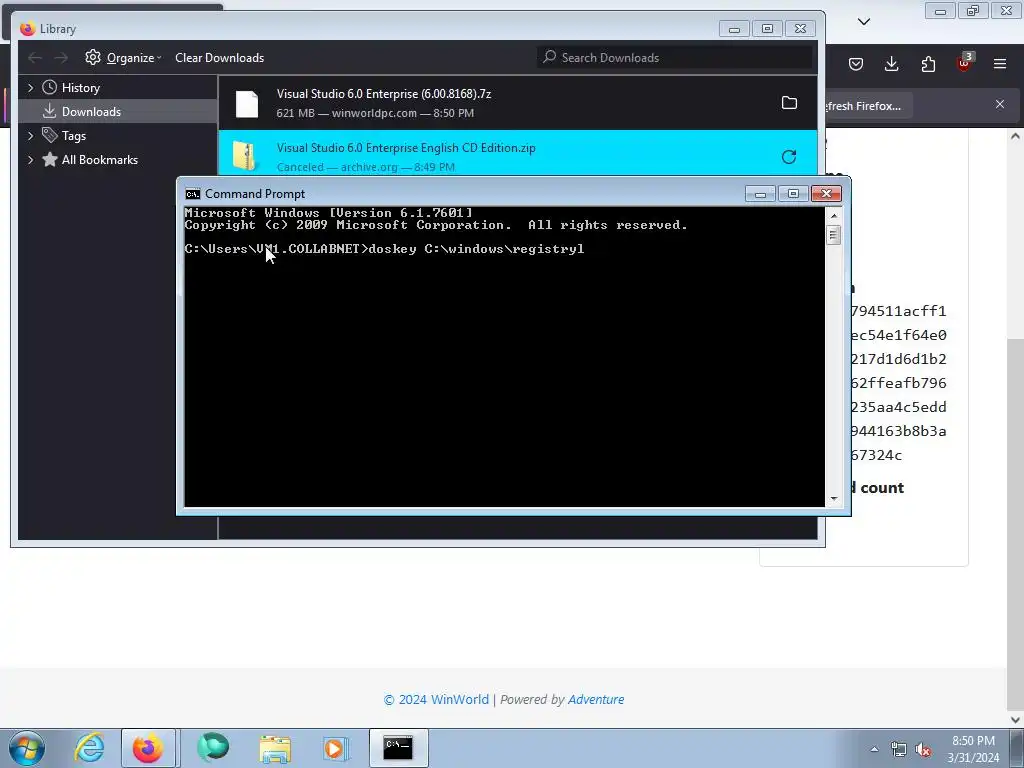Select Downloads in Library sidebar

click(91, 112)
